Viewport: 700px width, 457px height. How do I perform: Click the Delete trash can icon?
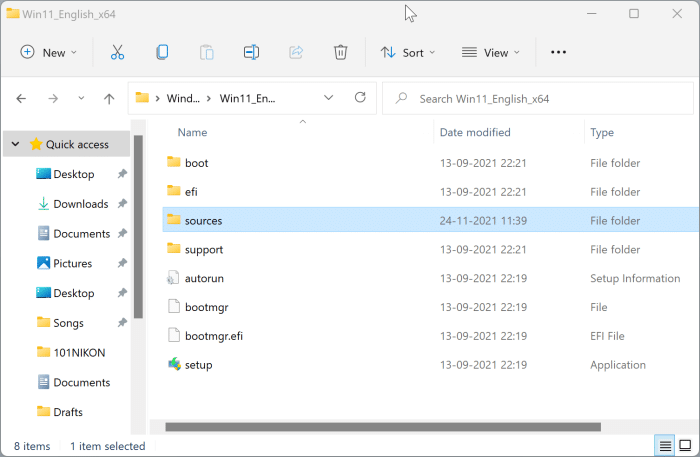341,52
